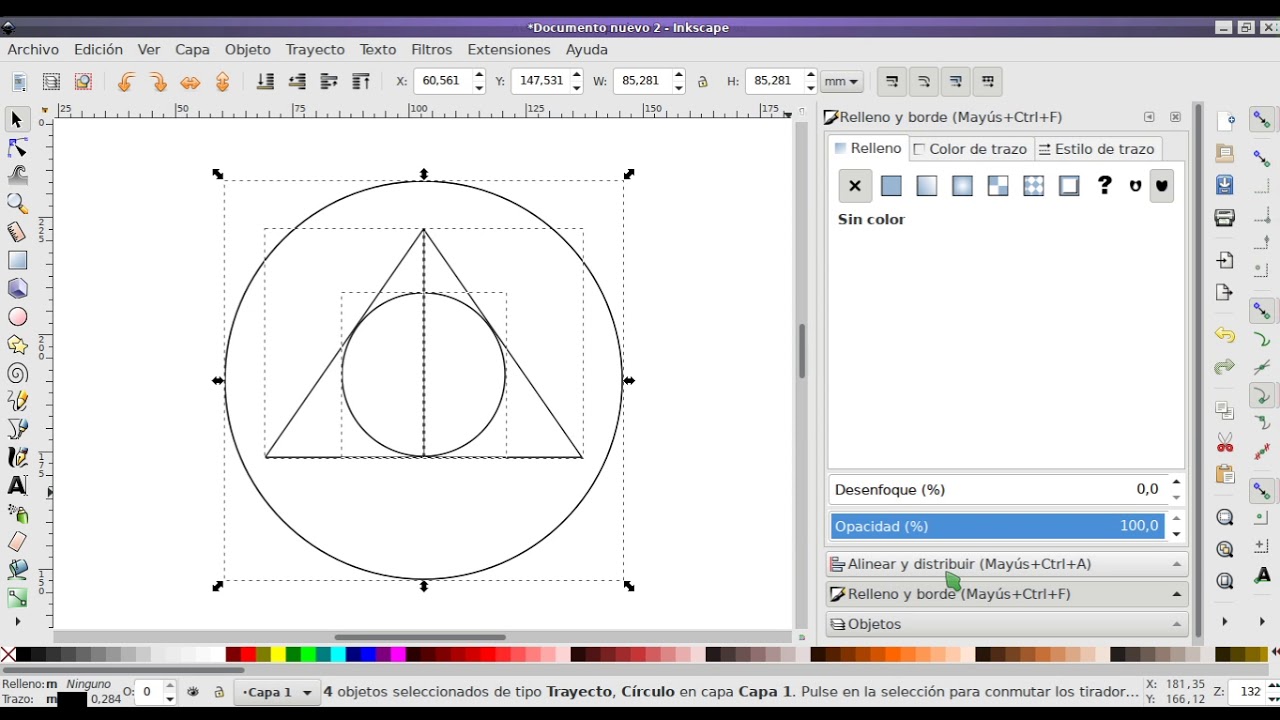This screenshot has width=1280, height=720.
Task: Expand the Alinear y distribuir panel
Action: pyautogui.click(x=1007, y=564)
